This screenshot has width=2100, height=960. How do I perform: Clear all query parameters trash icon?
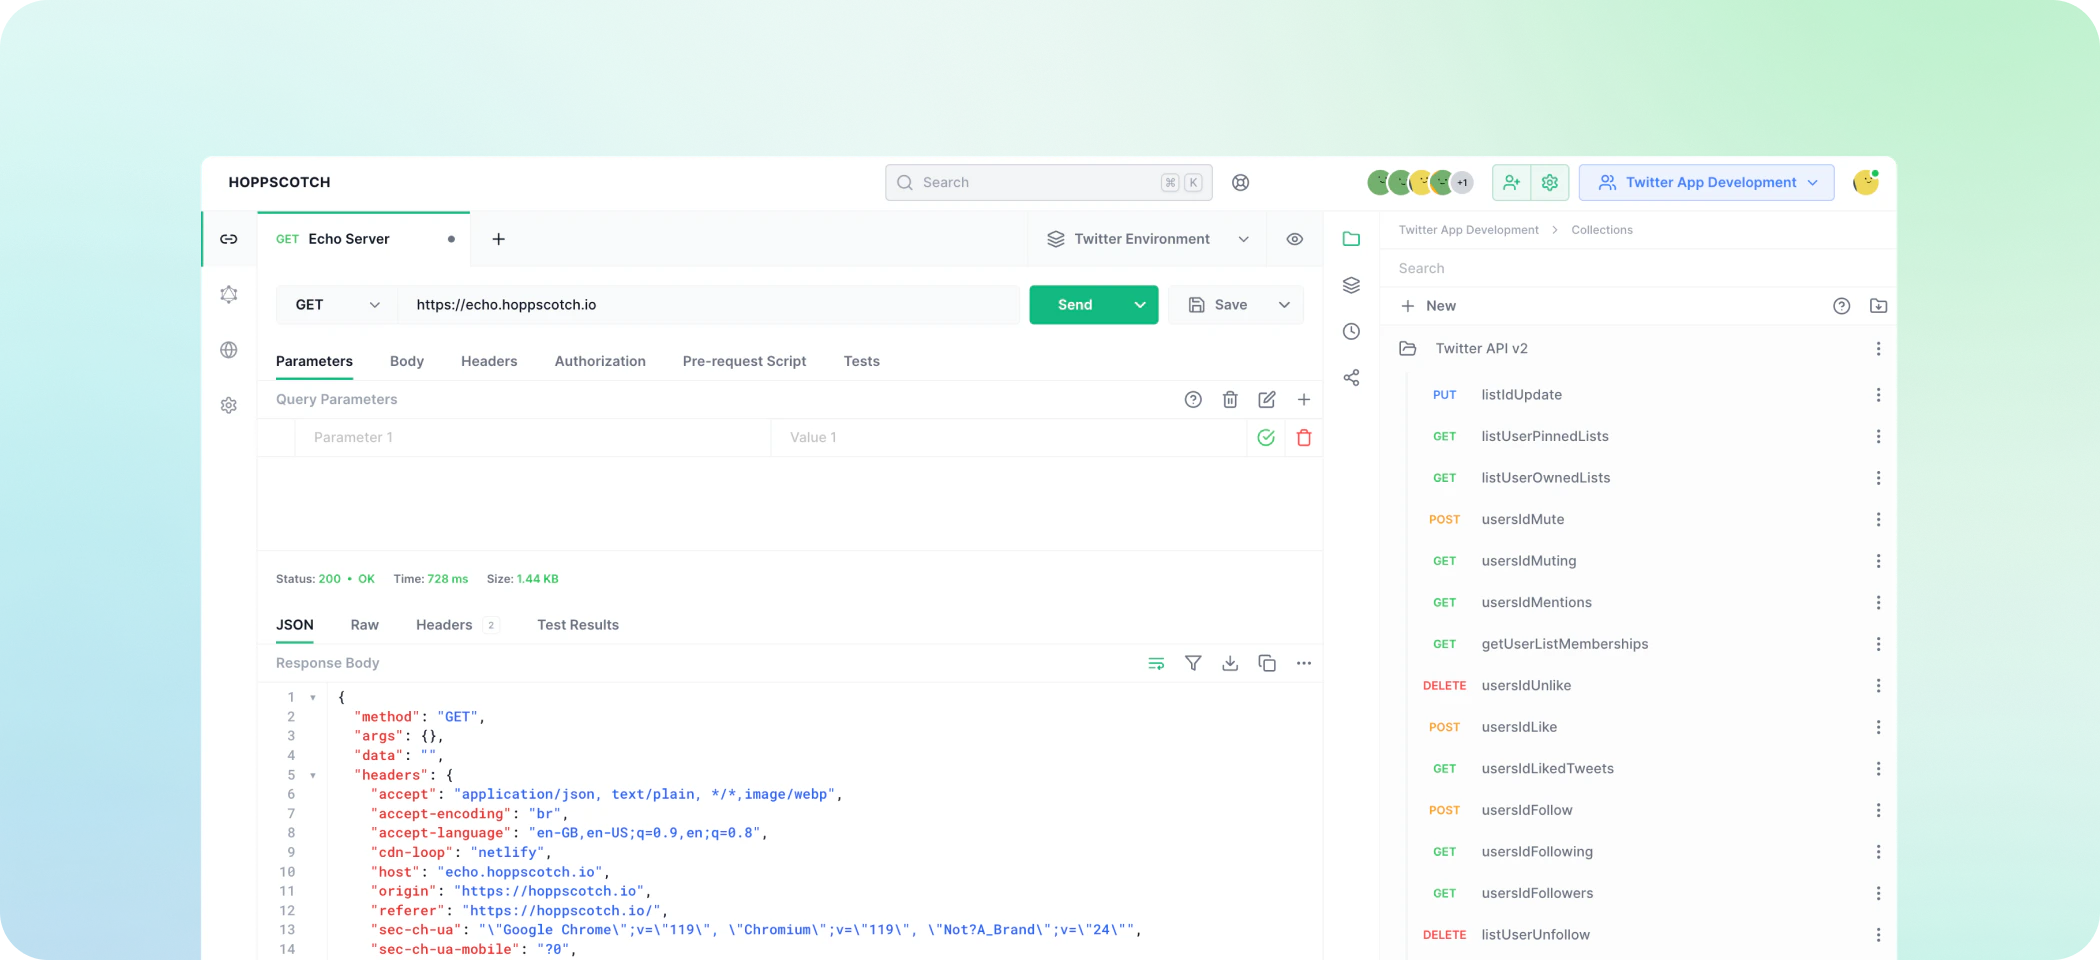tap(1230, 399)
